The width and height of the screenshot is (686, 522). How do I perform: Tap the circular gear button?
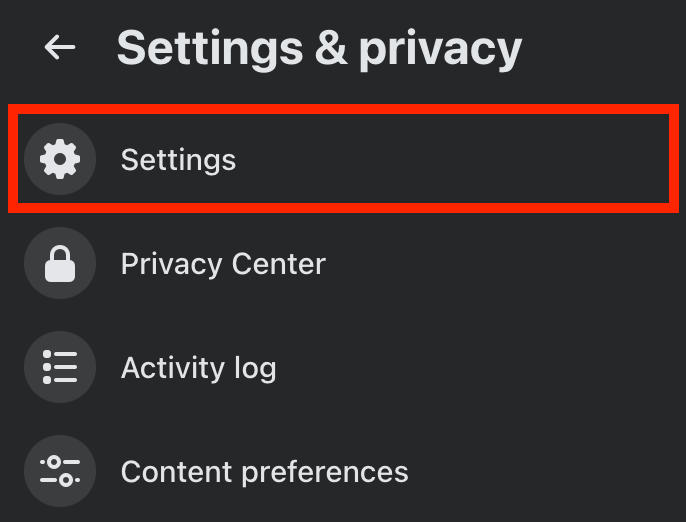pos(60,159)
